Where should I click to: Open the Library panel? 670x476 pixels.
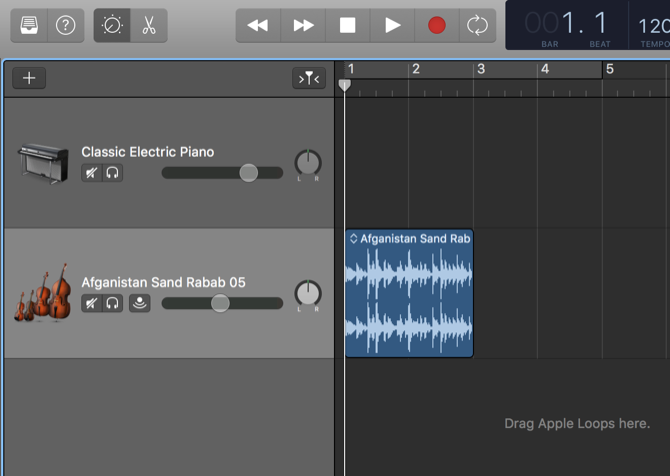pyautogui.click(x=31, y=25)
